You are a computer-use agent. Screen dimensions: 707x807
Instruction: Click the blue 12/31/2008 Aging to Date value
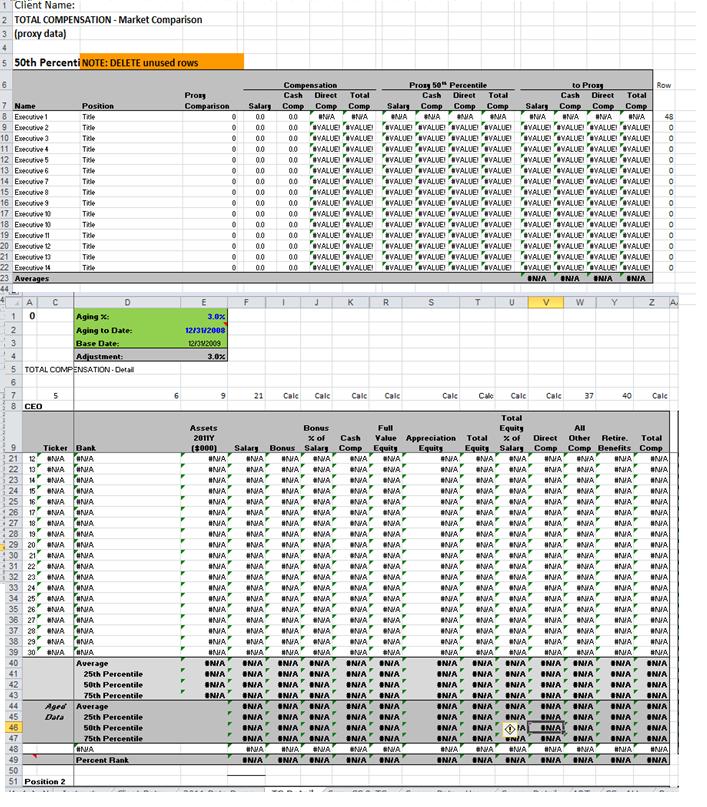tap(205, 330)
